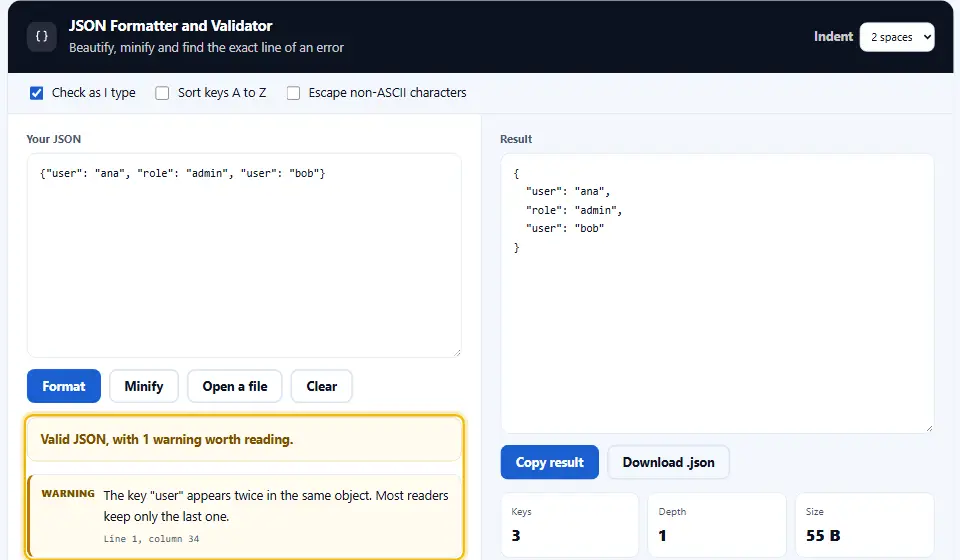Click the resize grip of the Your JSON textarea

tap(457, 353)
